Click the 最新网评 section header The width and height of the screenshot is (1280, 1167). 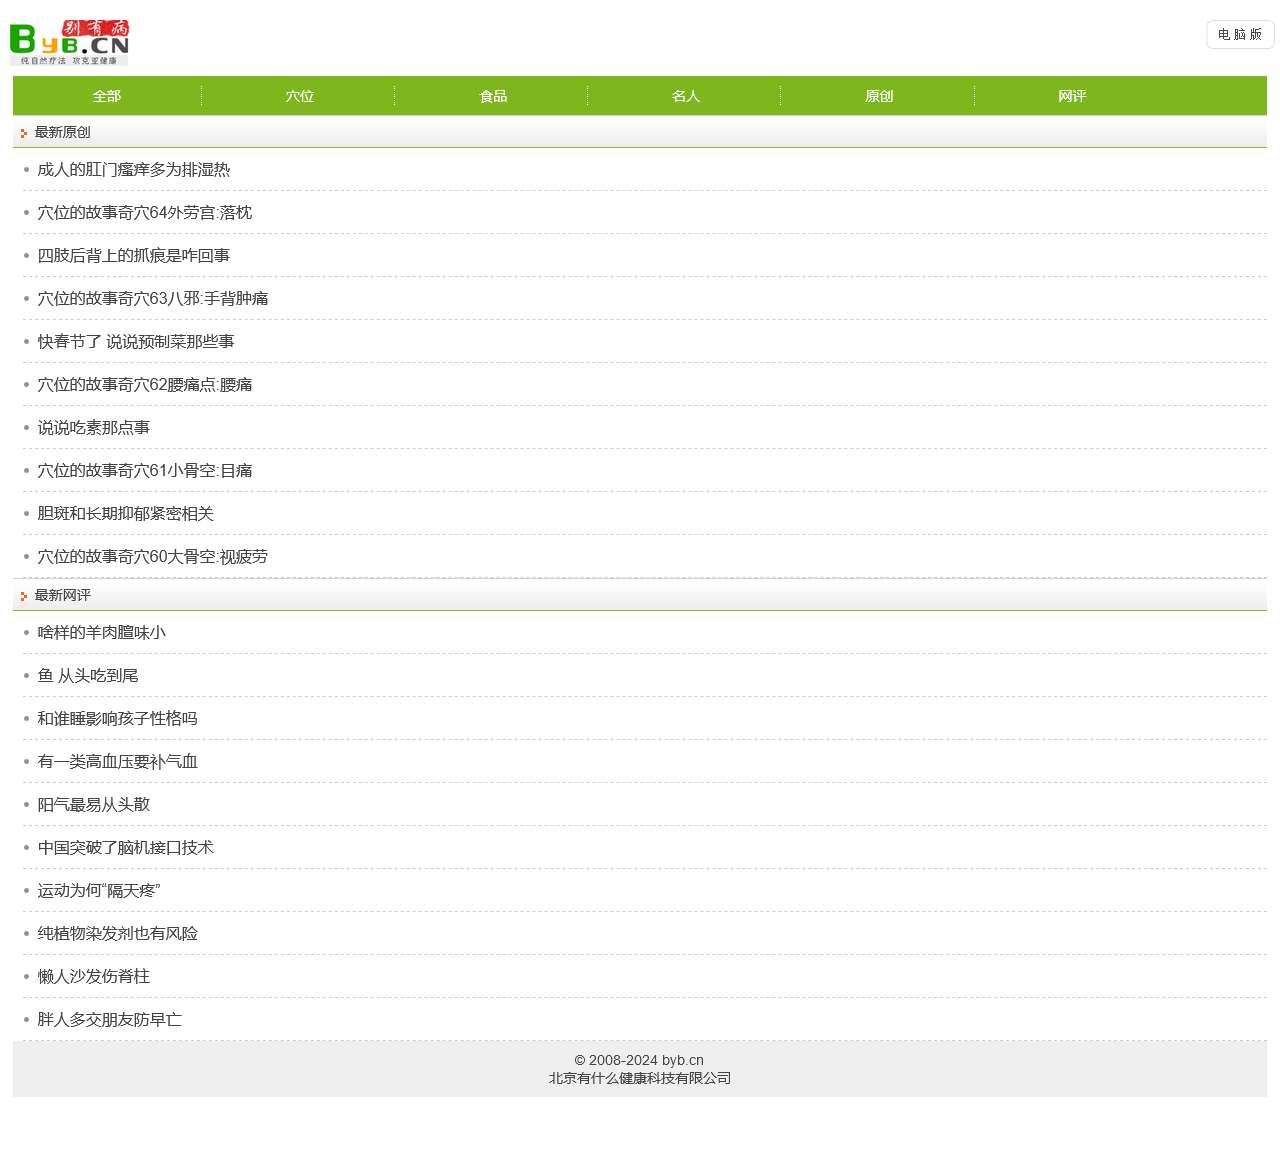pyautogui.click(x=62, y=595)
